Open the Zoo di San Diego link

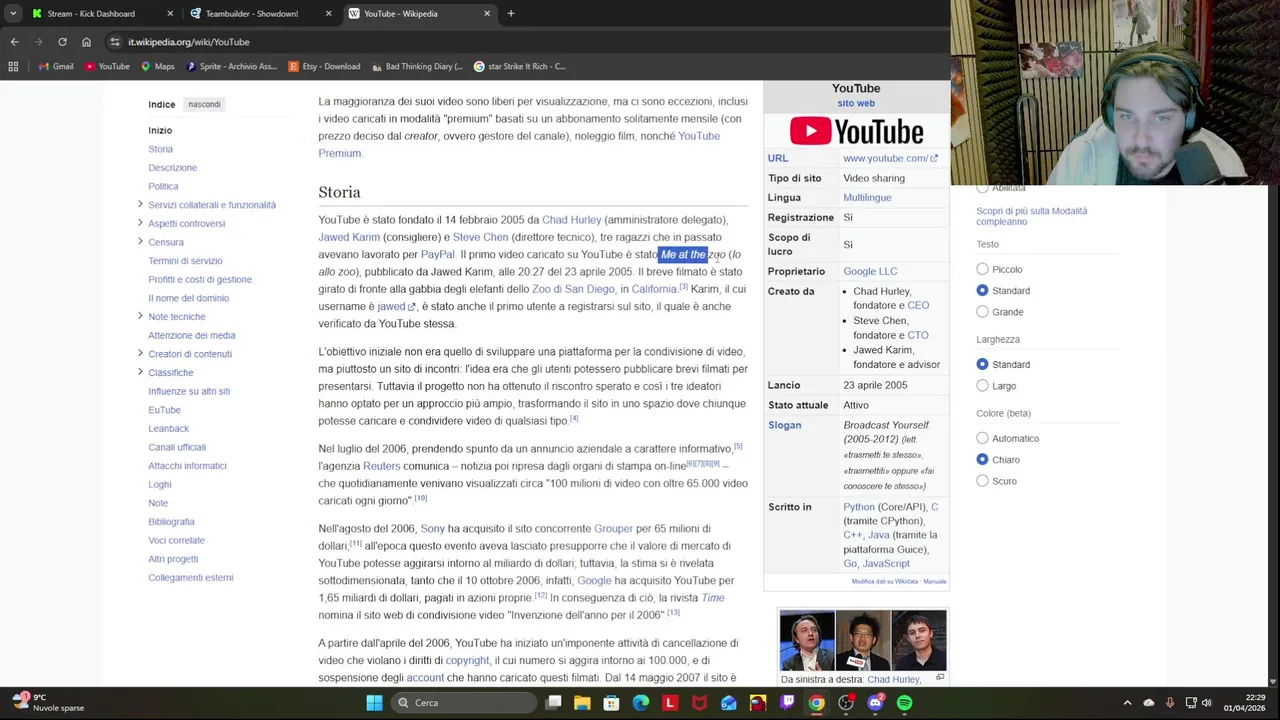[x=573, y=289]
